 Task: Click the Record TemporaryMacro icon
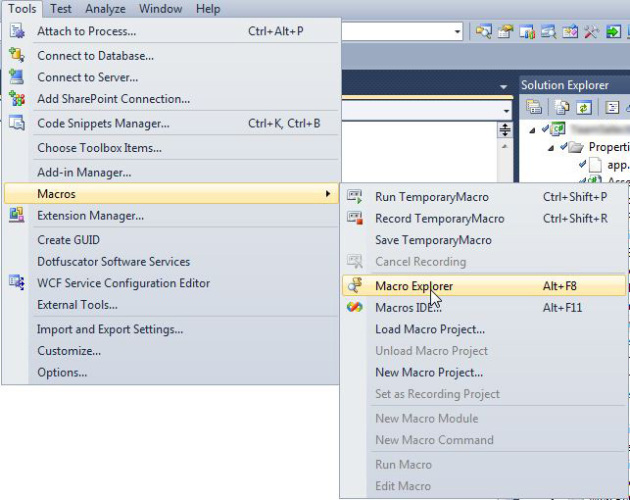pyautogui.click(x=355, y=218)
